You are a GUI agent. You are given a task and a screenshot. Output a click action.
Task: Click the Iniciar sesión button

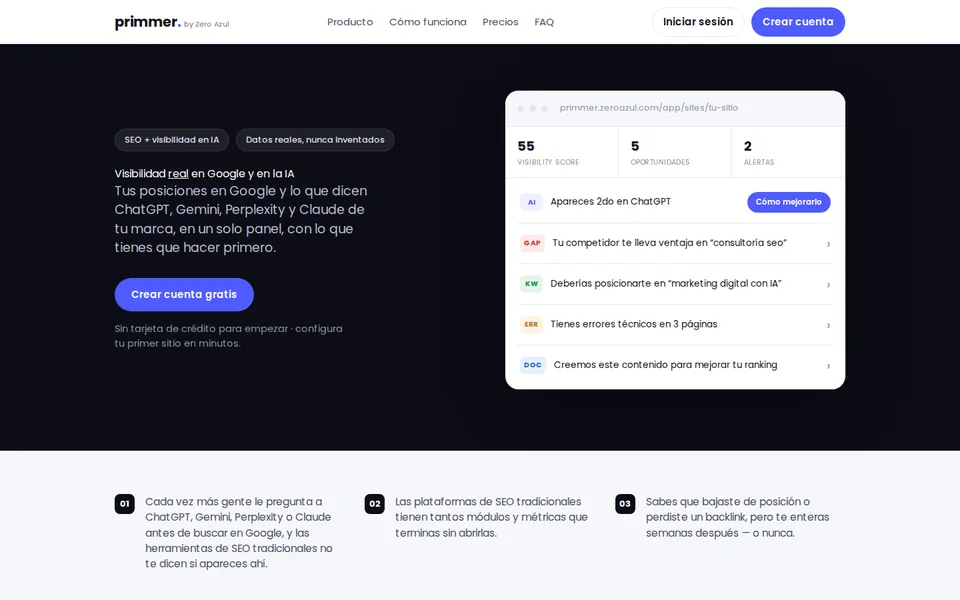[698, 22]
